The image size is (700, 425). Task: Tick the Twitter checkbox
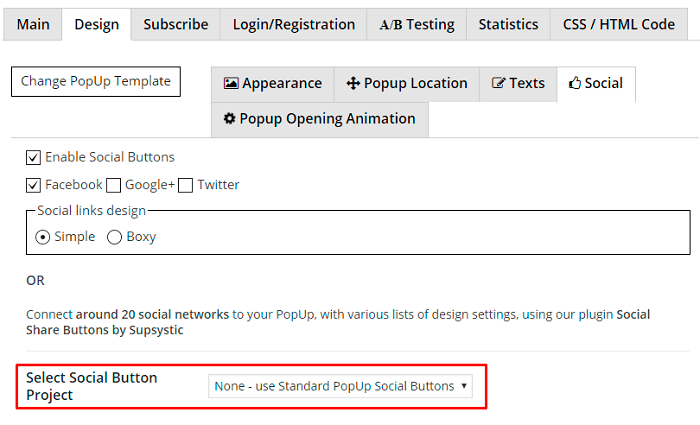pyautogui.click(x=185, y=185)
